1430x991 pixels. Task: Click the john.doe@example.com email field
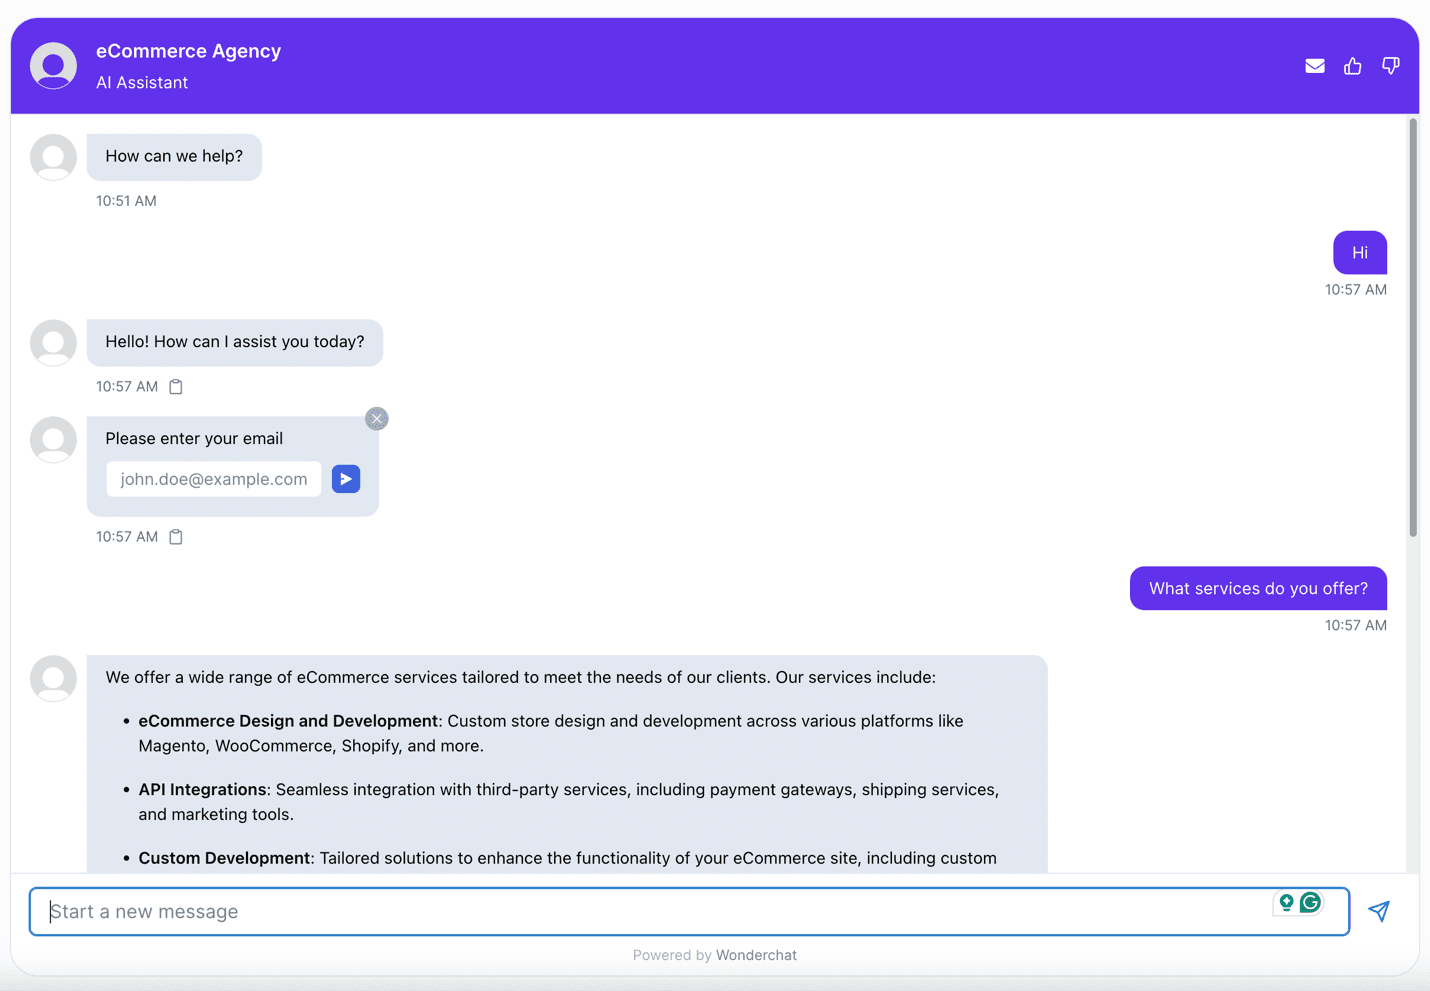(213, 479)
